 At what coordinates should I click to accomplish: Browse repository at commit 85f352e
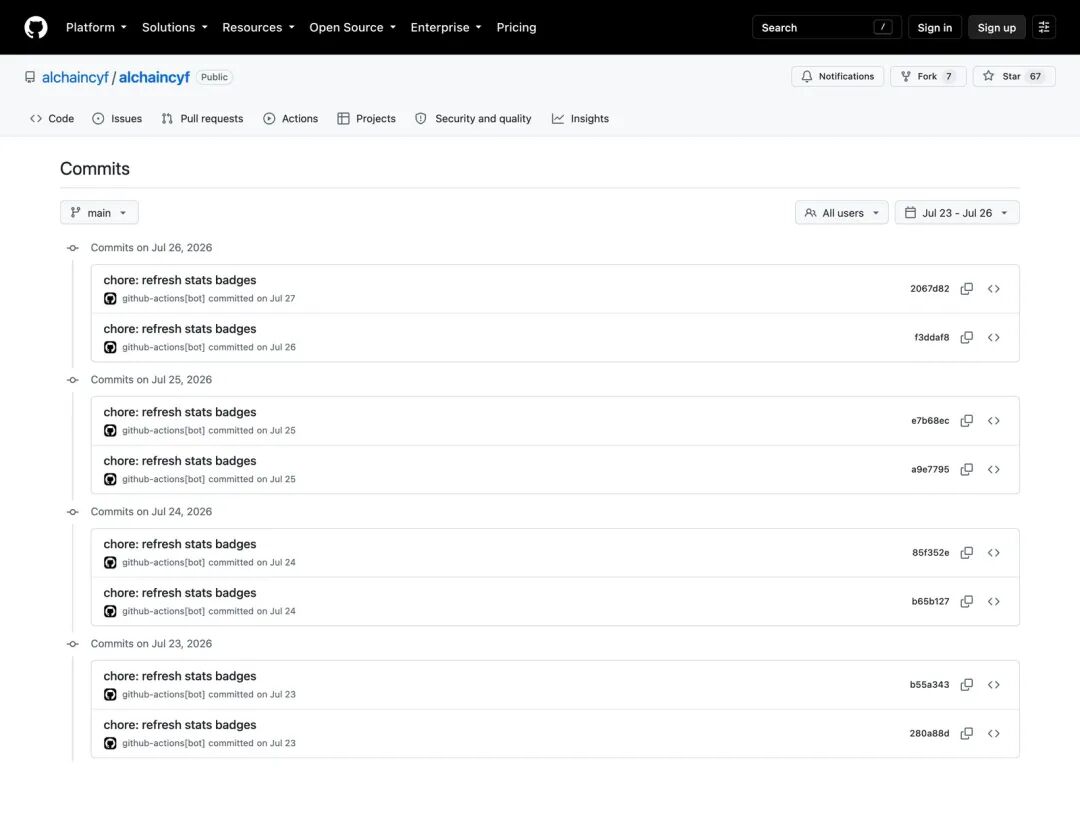[x=993, y=553]
